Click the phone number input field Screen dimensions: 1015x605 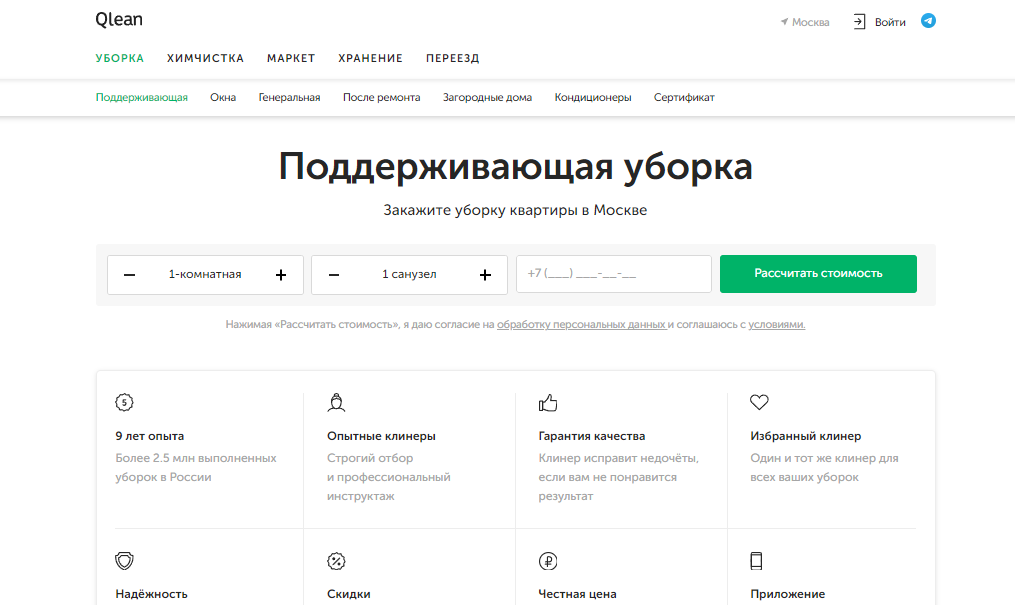point(613,274)
